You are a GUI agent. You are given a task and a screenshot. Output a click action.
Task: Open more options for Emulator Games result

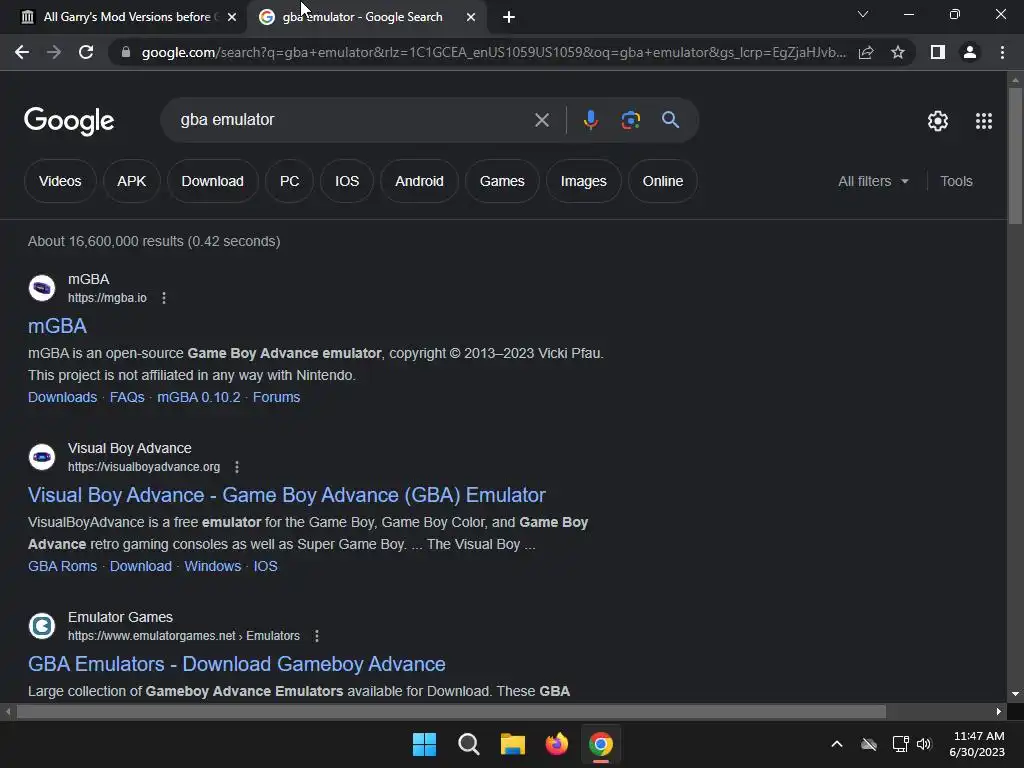point(317,636)
